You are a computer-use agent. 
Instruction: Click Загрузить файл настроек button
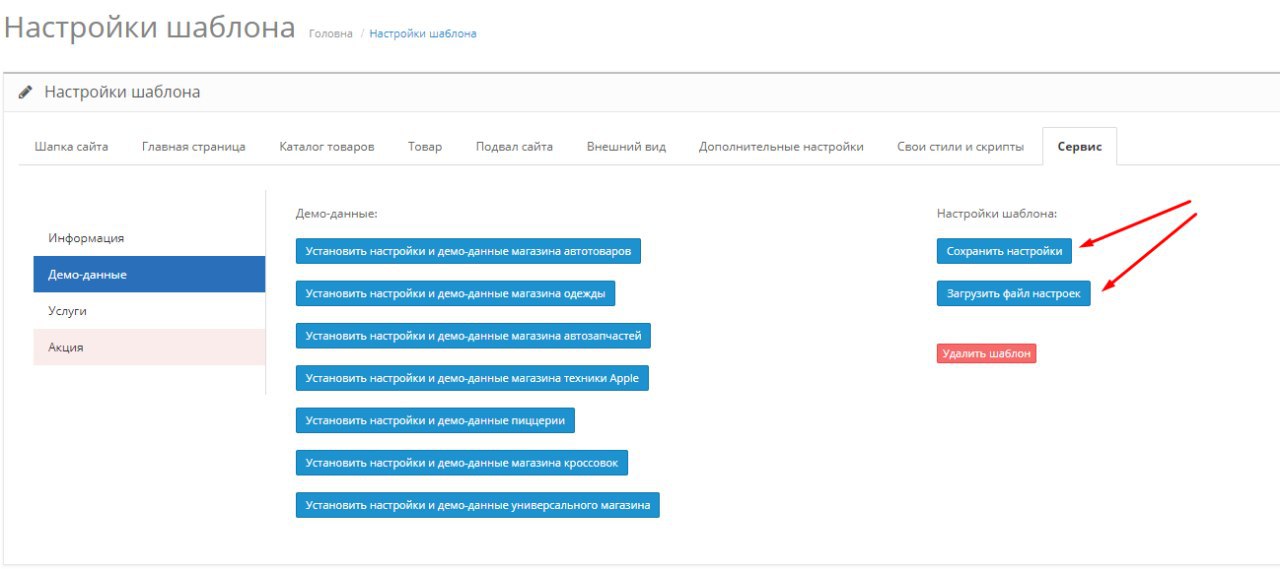(1013, 293)
